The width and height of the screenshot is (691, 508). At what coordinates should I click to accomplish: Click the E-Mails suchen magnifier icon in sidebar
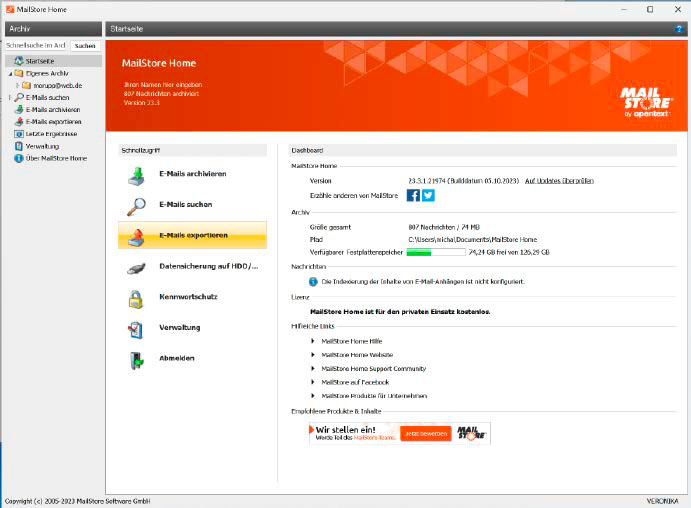tap(19, 97)
